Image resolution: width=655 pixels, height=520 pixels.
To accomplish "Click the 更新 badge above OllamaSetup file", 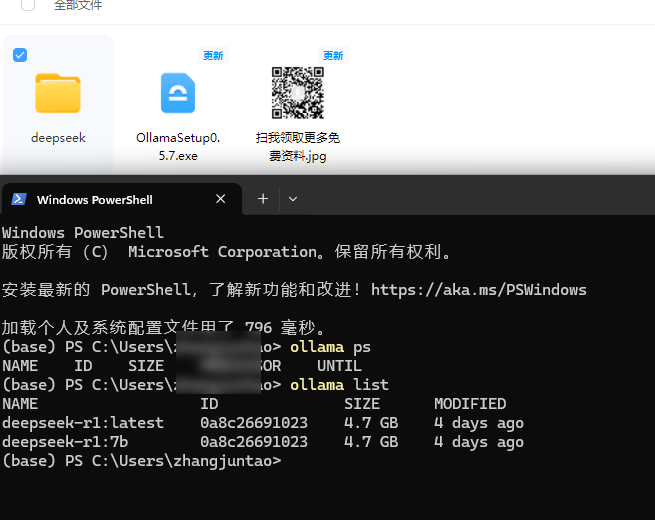I will click(x=213, y=56).
